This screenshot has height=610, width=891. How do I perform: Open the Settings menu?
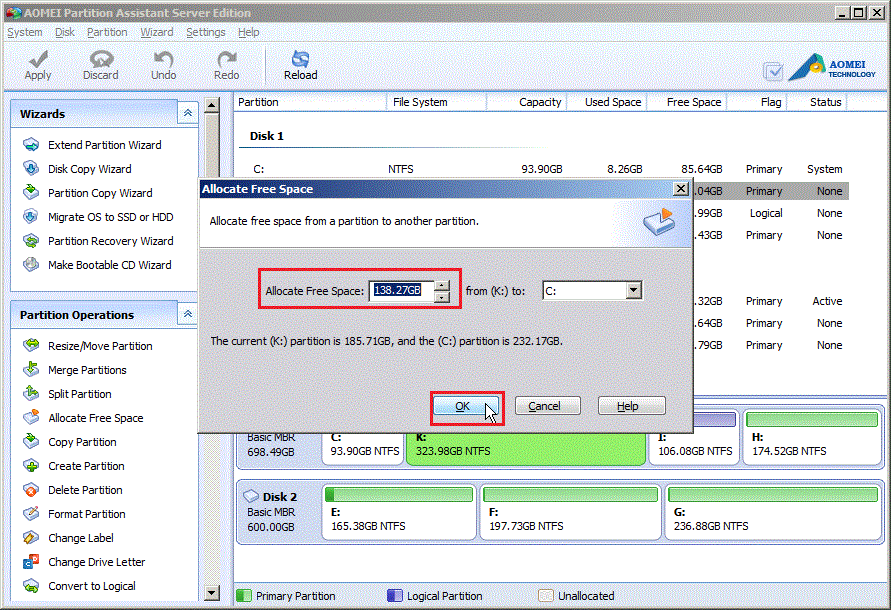click(x=206, y=32)
